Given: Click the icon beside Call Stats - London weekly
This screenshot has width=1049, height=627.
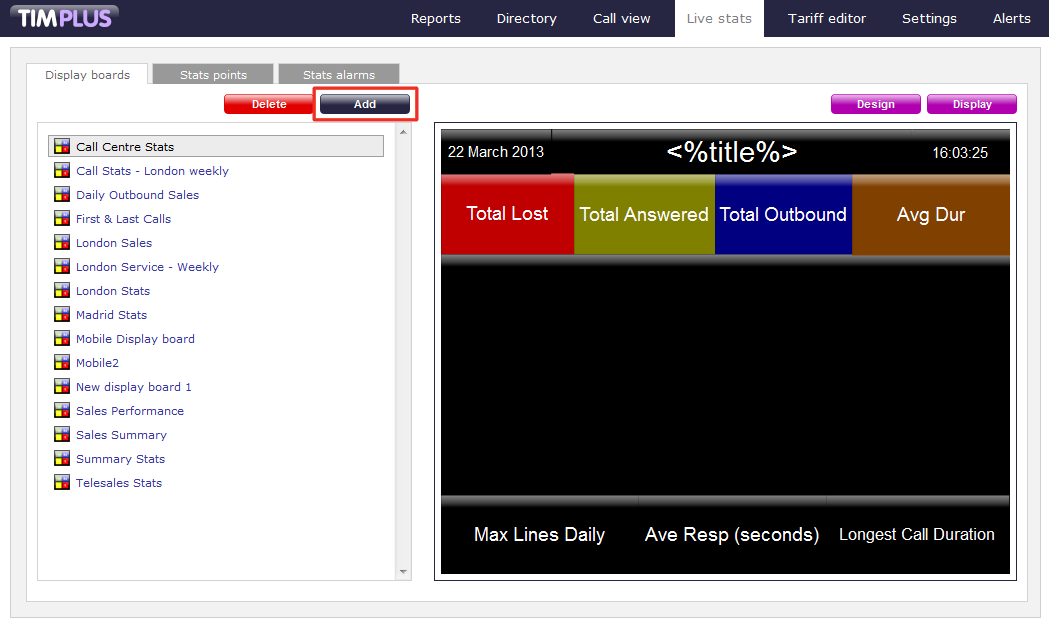Looking at the screenshot, I should pyautogui.click(x=62, y=171).
